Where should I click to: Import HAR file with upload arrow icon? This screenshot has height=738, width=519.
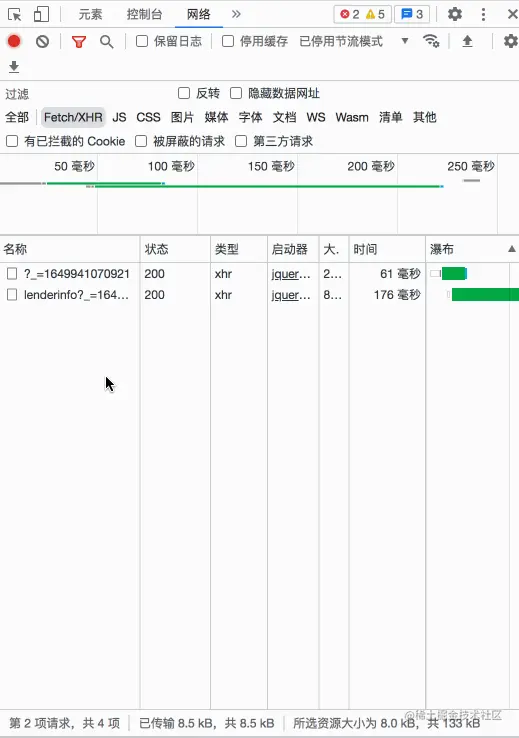point(467,41)
